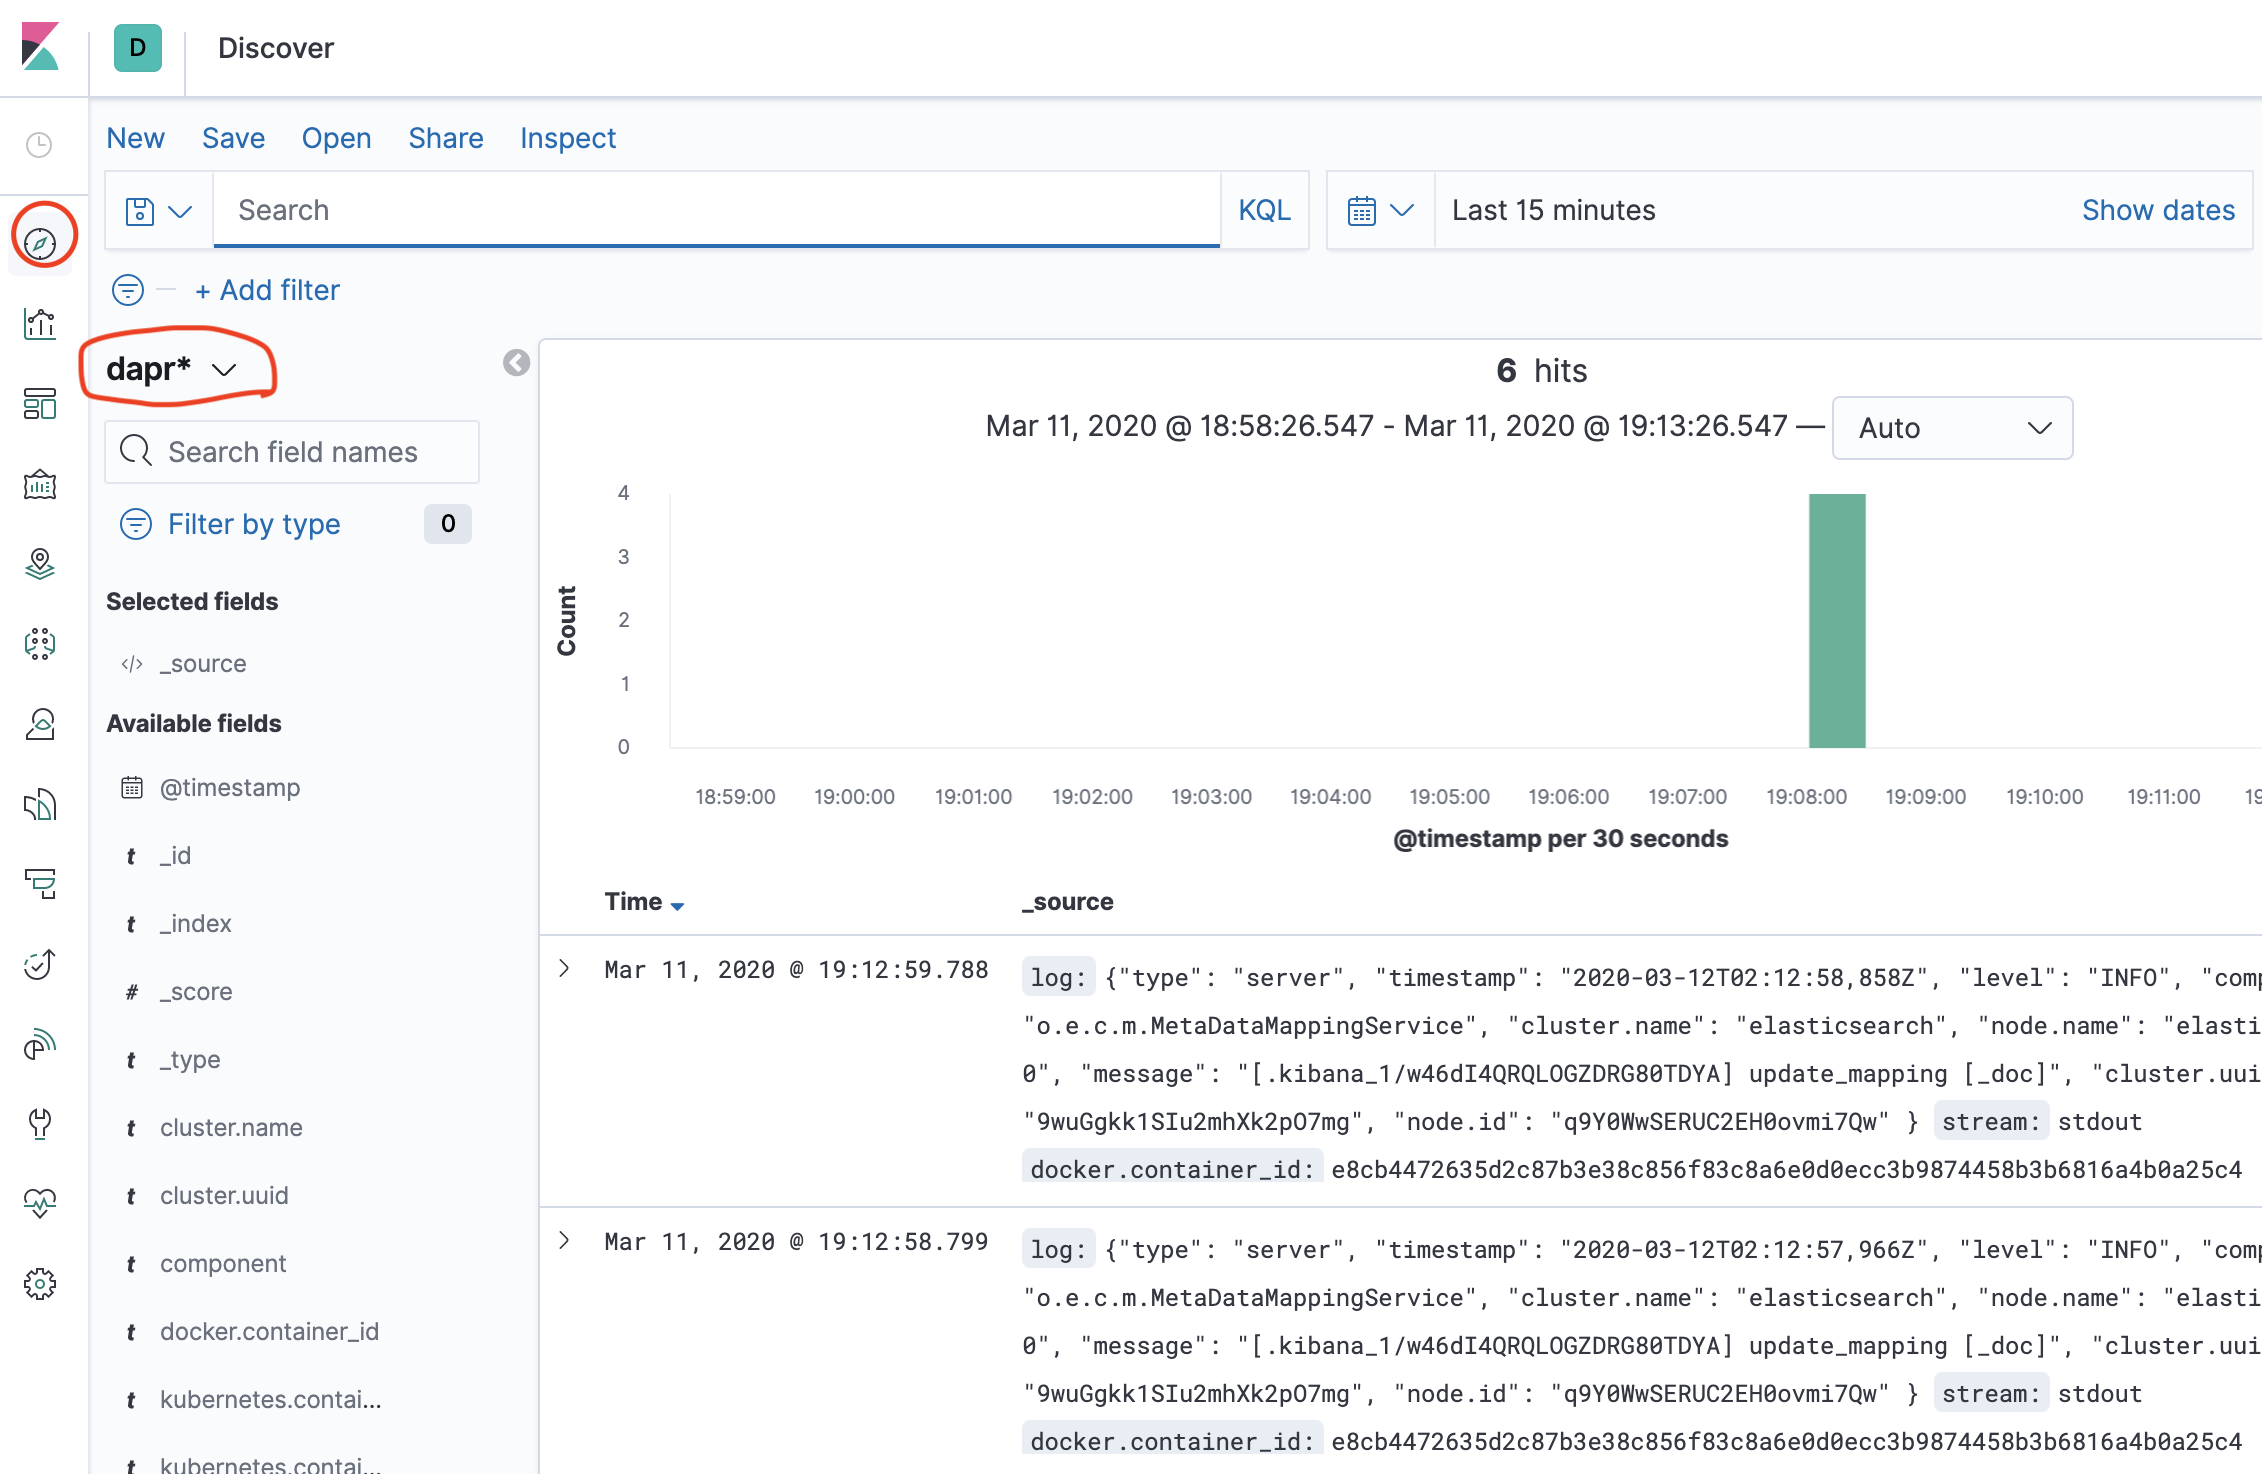
Task: Open Discover from the compass sidebar icon
Action: click(40, 242)
